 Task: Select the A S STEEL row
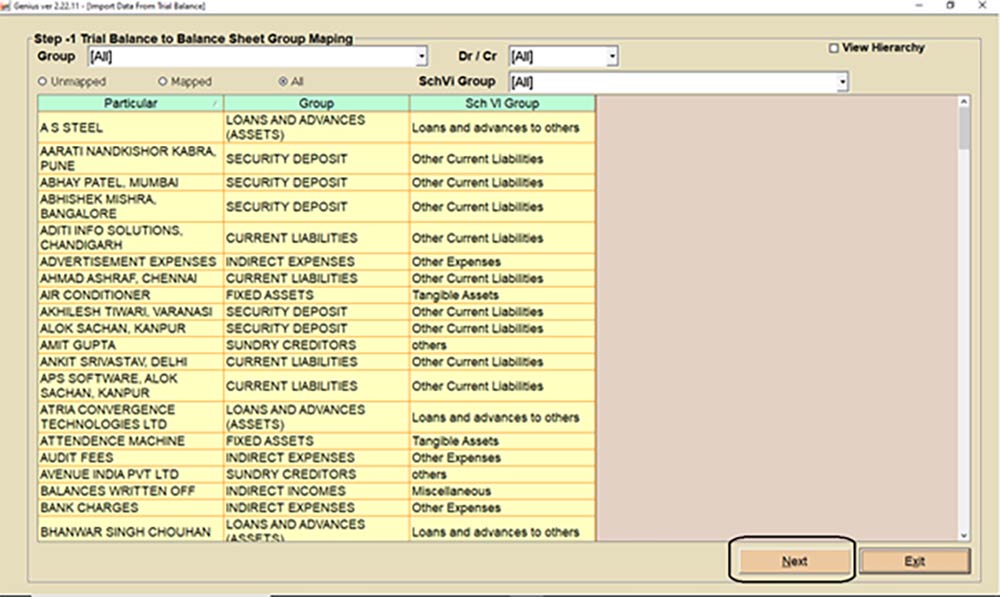click(x=316, y=128)
